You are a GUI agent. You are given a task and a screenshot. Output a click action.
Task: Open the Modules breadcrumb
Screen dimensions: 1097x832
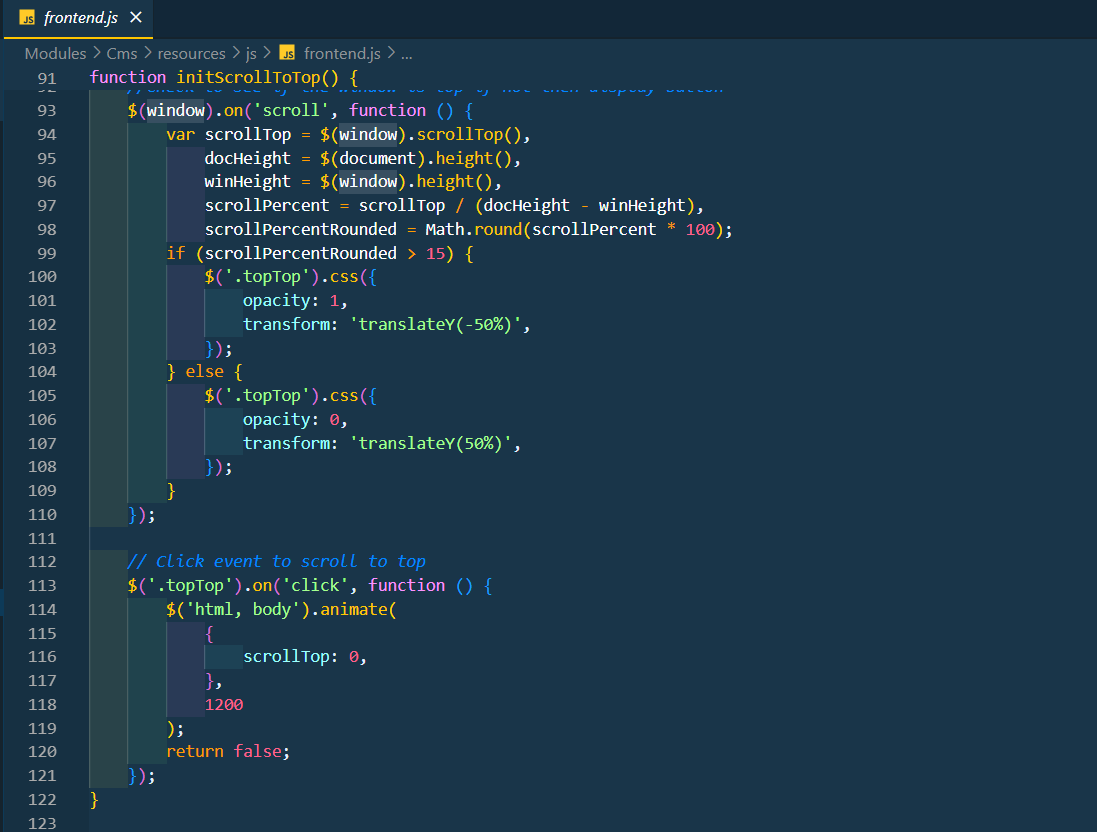click(55, 54)
